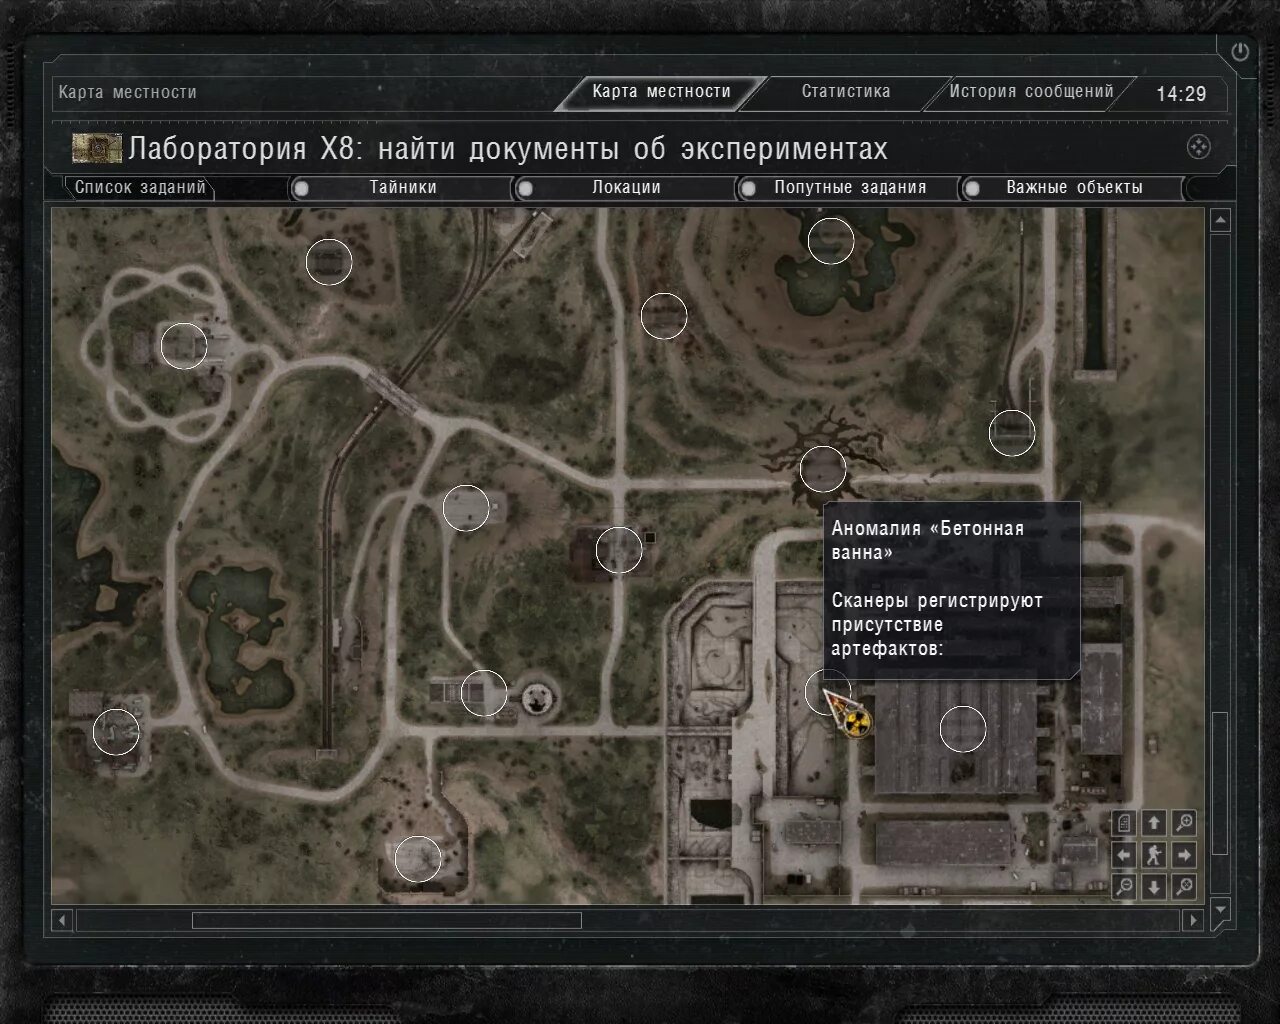Screen dimensions: 1280x1024
Task: Click the vertical scrollbar down arrow
Action: tap(1220, 910)
